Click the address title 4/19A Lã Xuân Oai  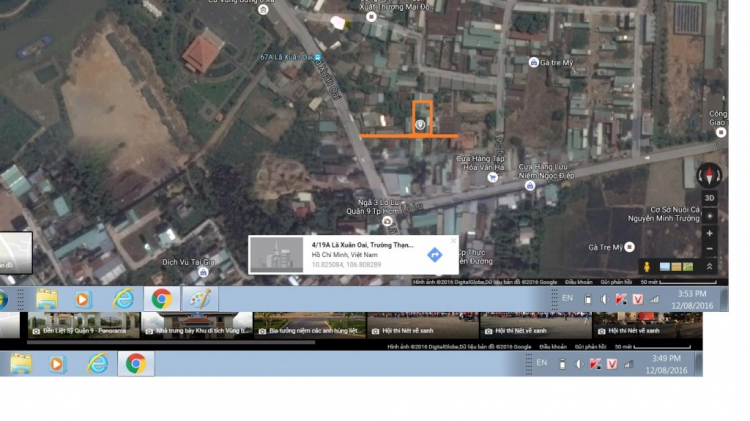click(362, 245)
